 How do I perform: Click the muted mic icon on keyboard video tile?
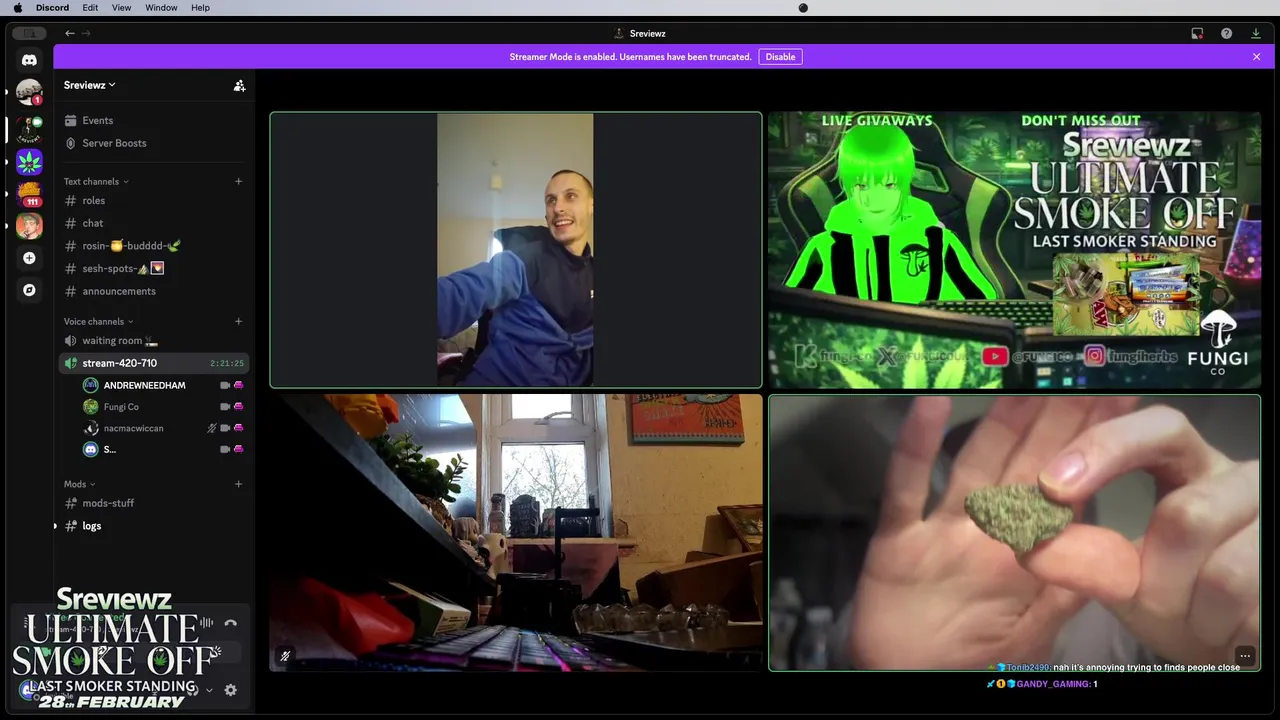[285, 656]
